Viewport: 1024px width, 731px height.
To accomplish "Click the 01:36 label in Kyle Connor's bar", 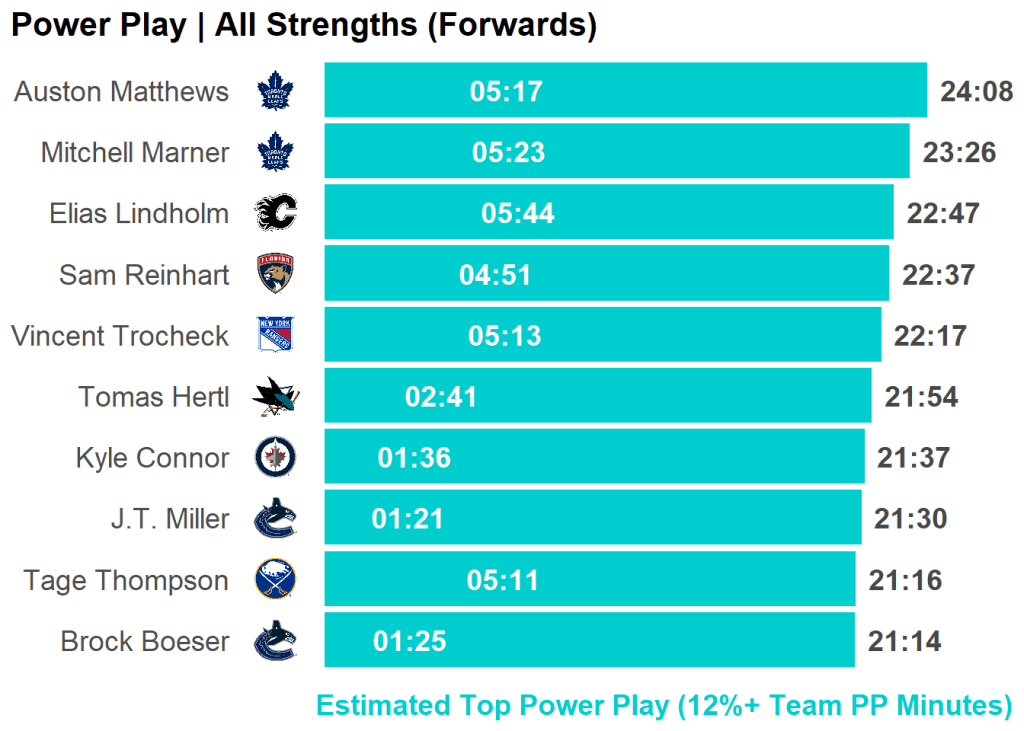I will (x=414, y=458).
